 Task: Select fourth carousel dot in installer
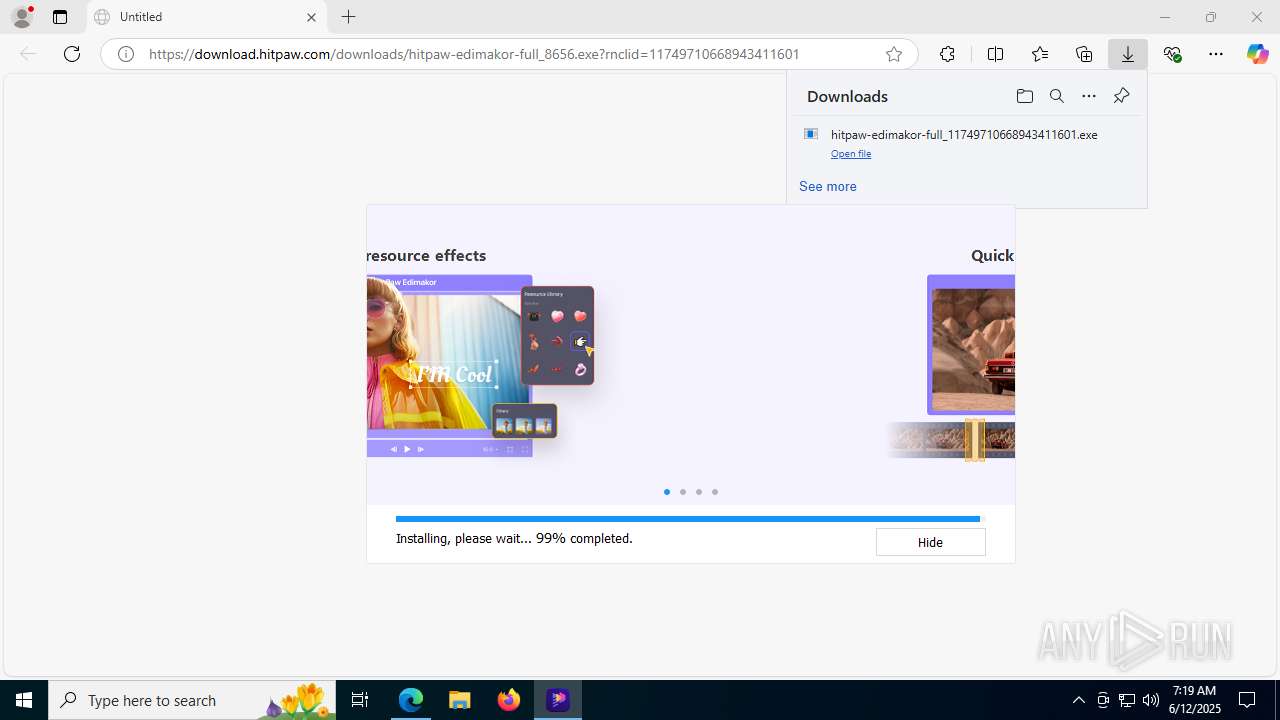715,492
